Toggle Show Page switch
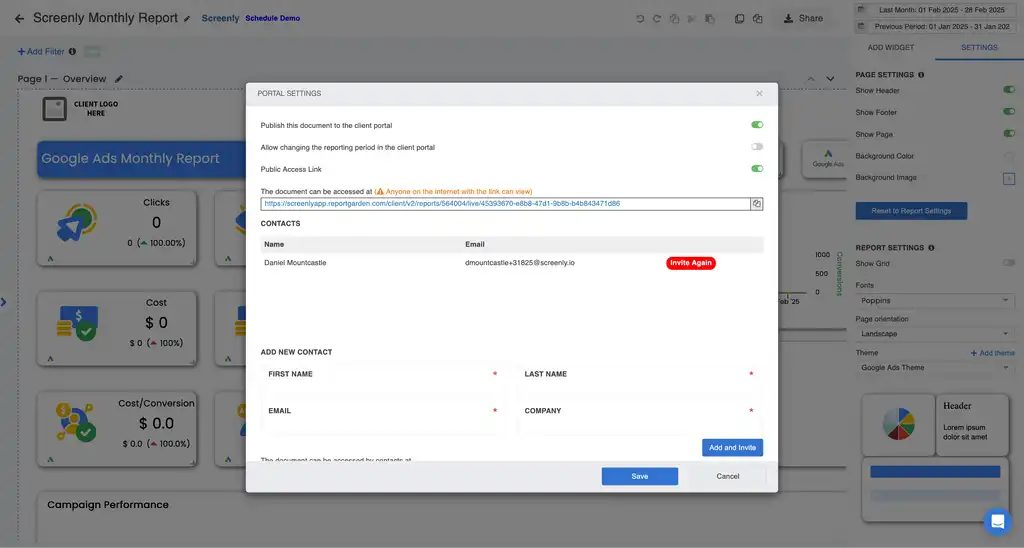 click(x=1009, y=133)
